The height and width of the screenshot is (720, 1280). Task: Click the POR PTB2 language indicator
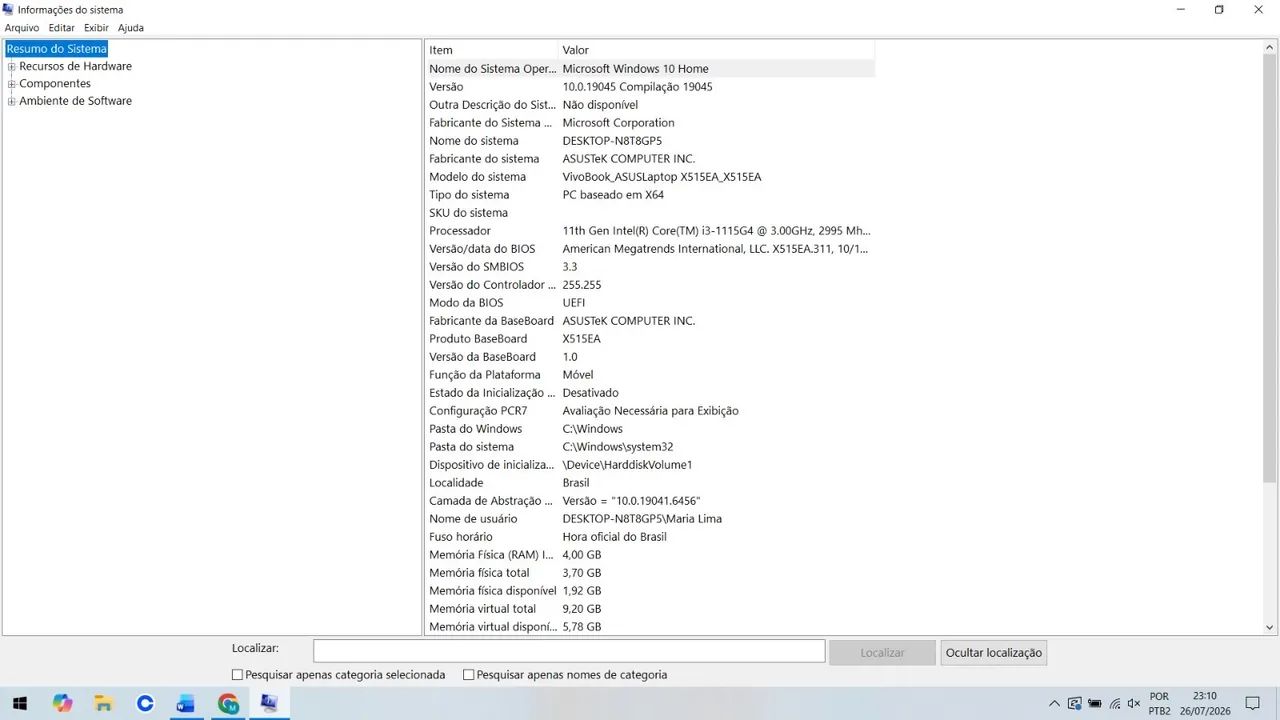(x=1160, y=704)
